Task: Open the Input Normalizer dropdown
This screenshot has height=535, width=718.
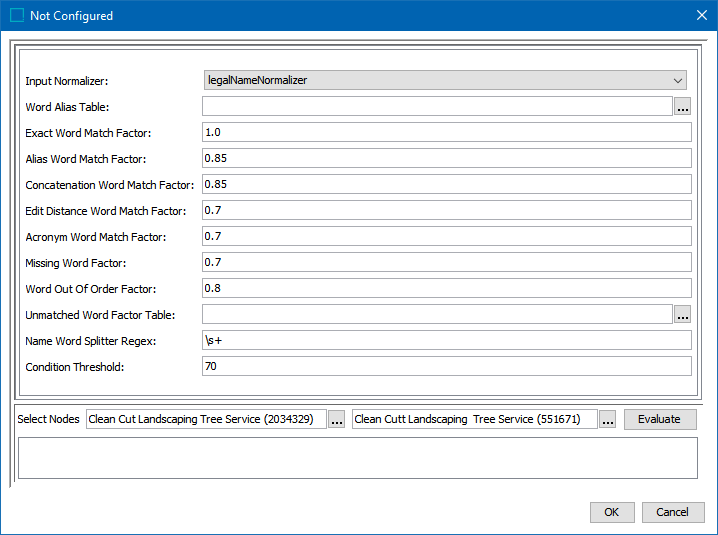Action: (445, 80)
